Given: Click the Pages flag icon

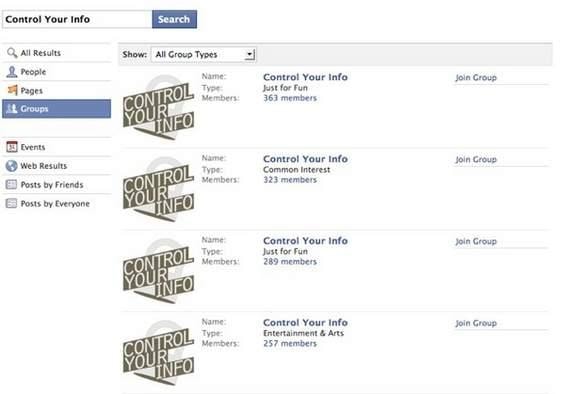Looking at the screenshot, I should click(x=12, y=90).
